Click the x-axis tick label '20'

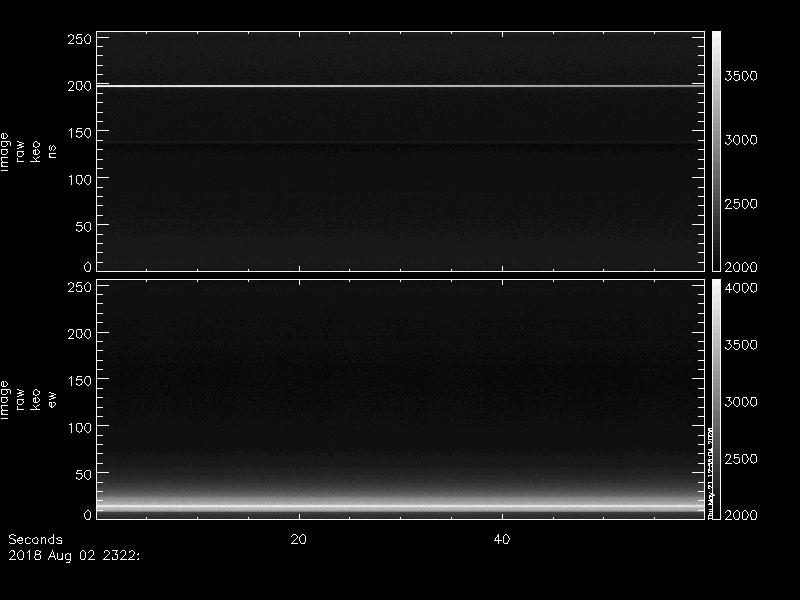point(298,539)
